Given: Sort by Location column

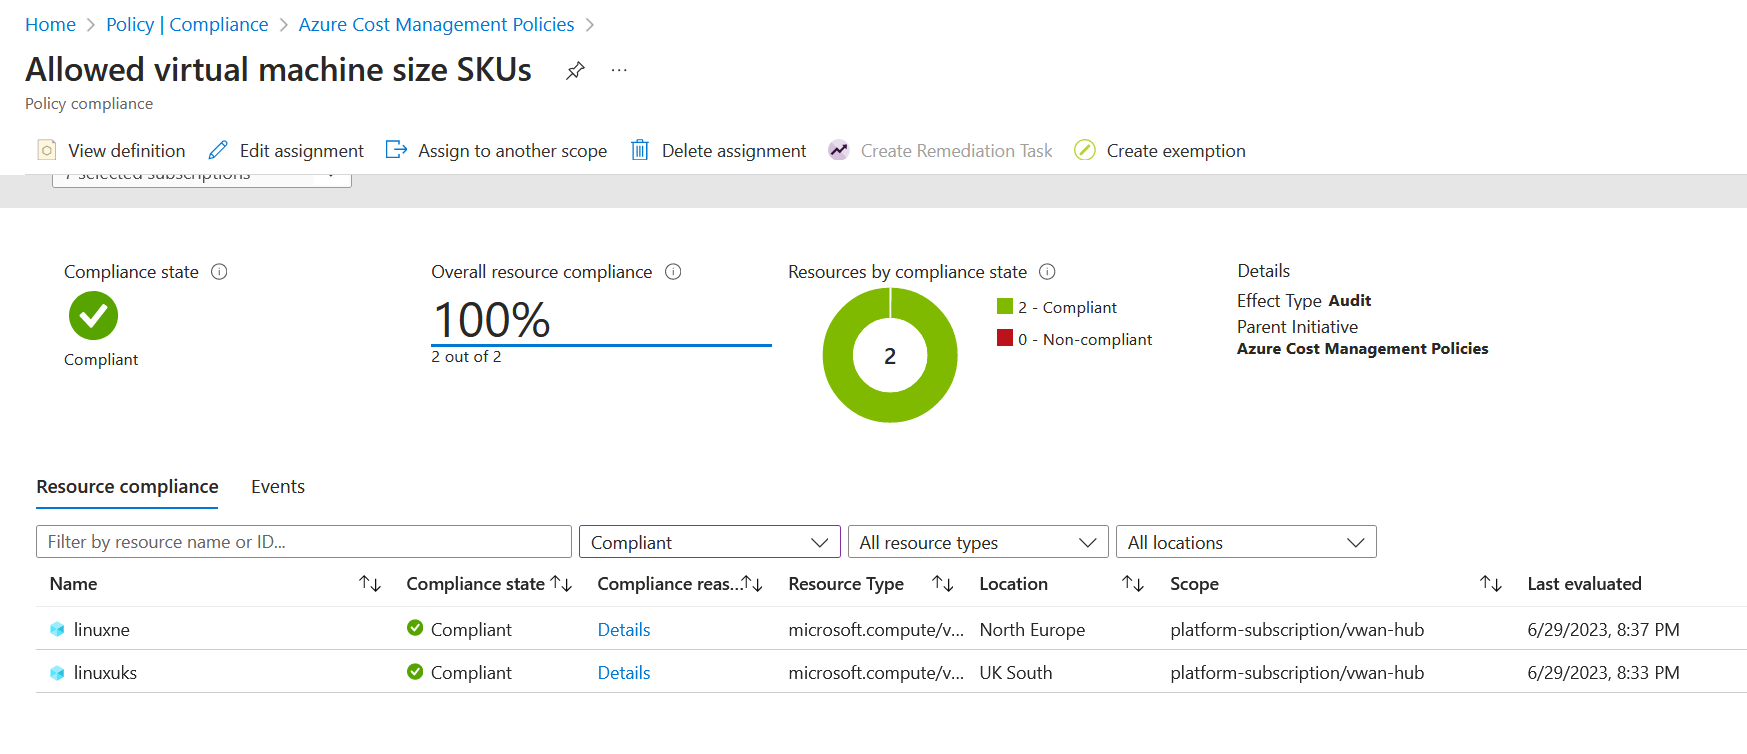Looking at the screenshot, I should pos(1133,583).
